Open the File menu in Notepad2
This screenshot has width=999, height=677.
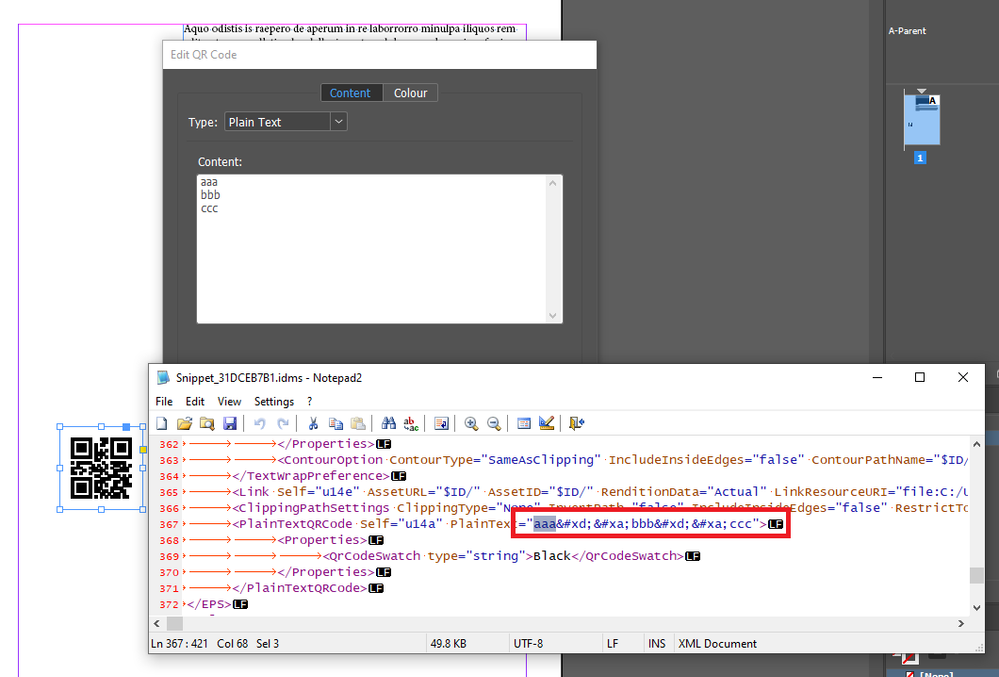[164, 401]
